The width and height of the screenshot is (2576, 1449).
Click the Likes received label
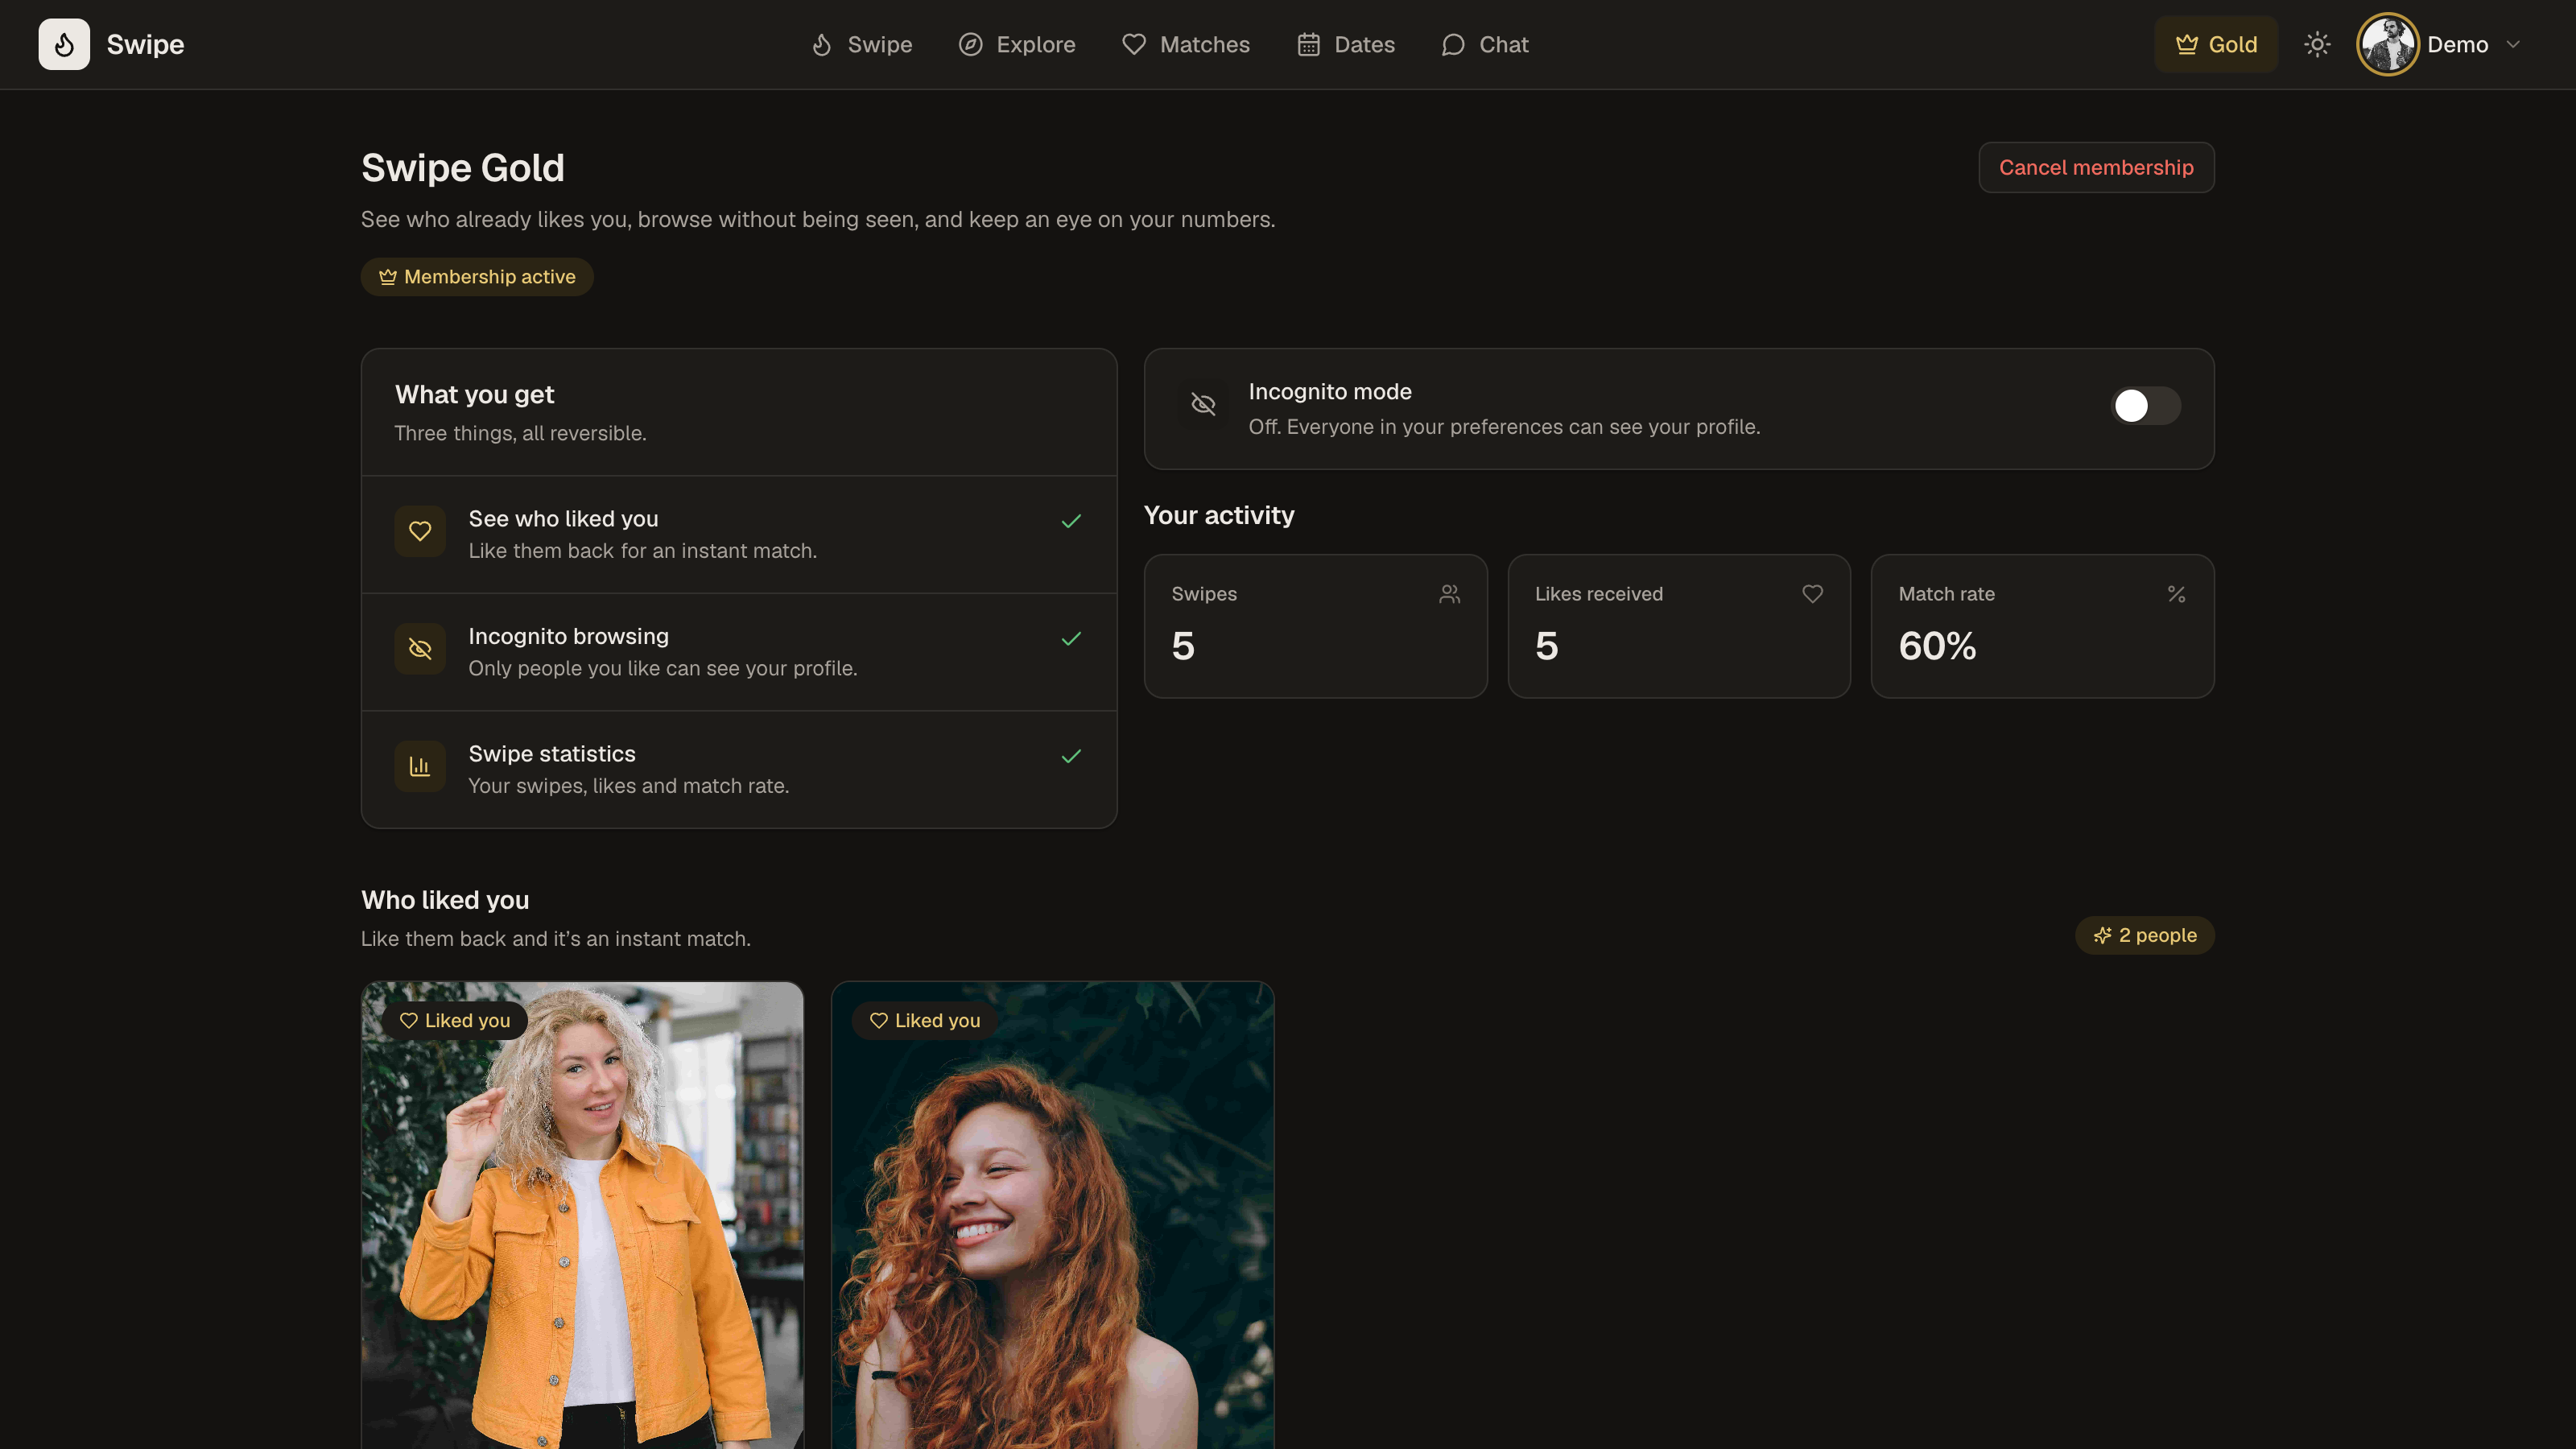point(1598,594)
